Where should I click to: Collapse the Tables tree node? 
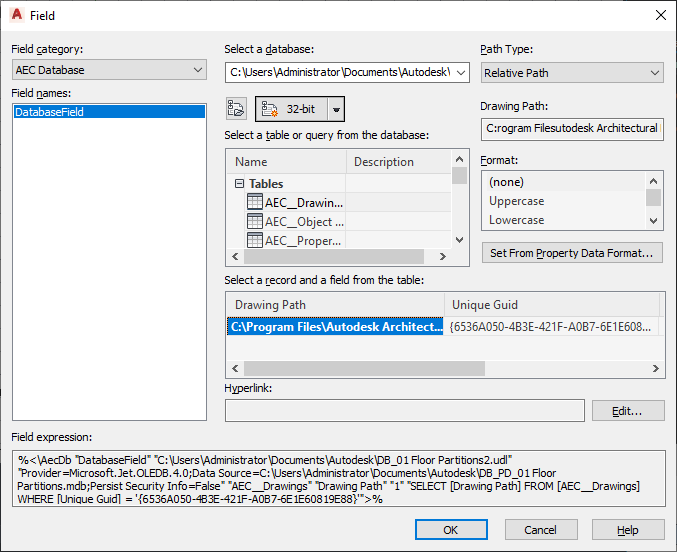[239, 184]
